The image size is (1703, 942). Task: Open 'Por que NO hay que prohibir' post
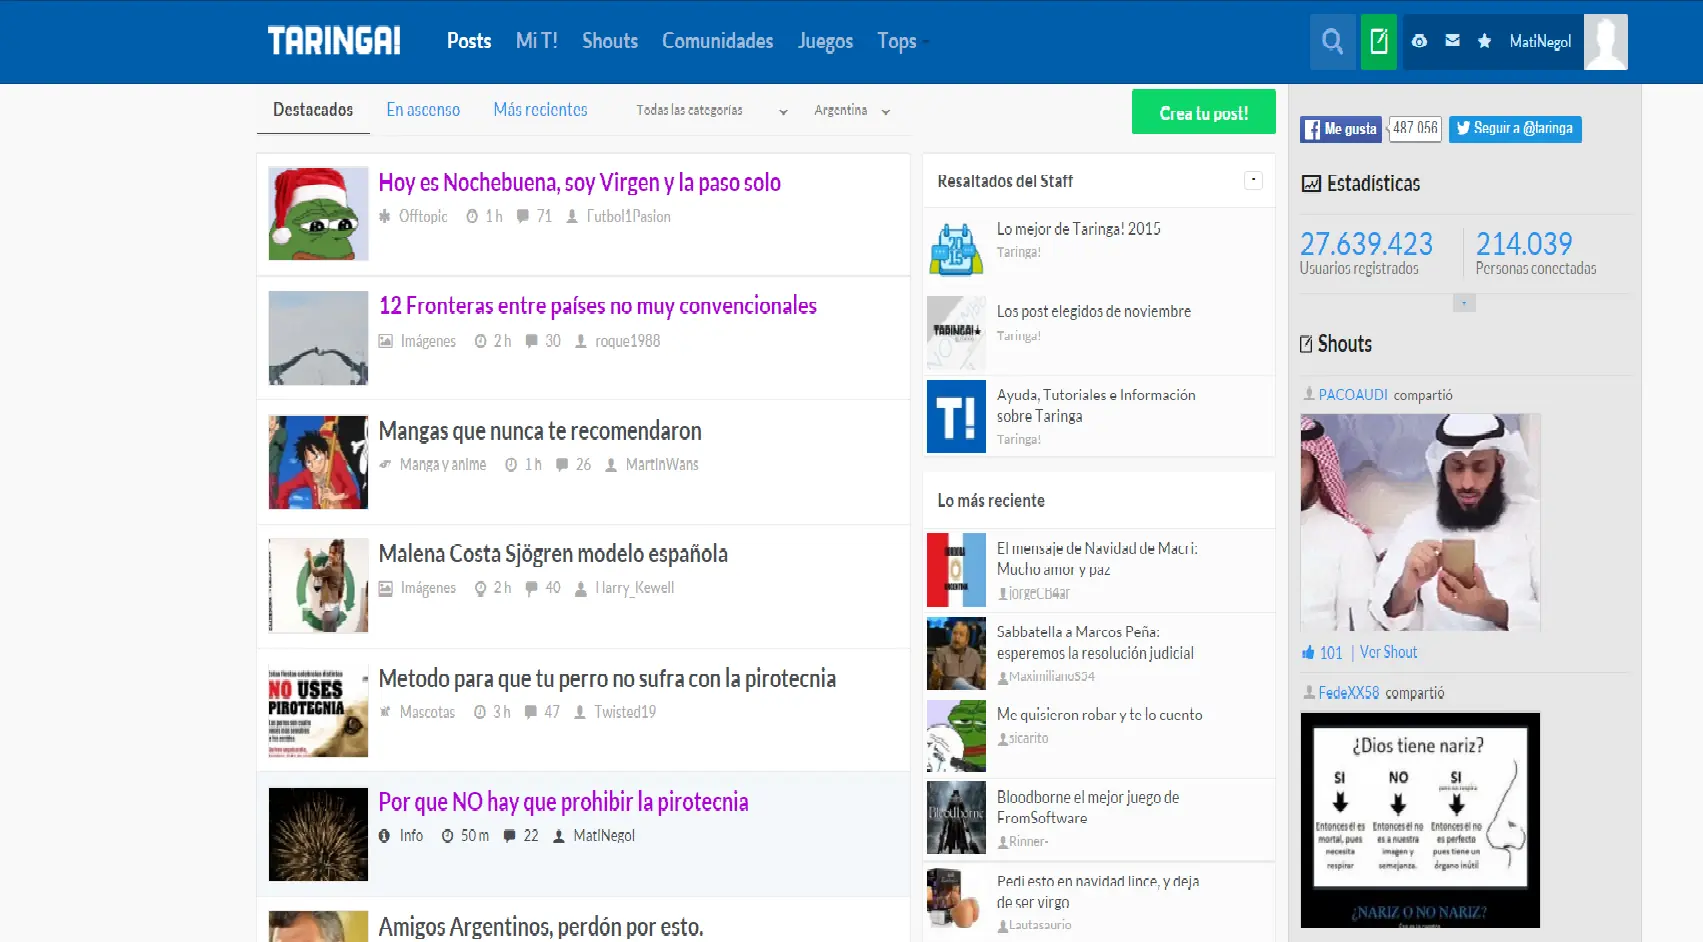coord(563,802)
